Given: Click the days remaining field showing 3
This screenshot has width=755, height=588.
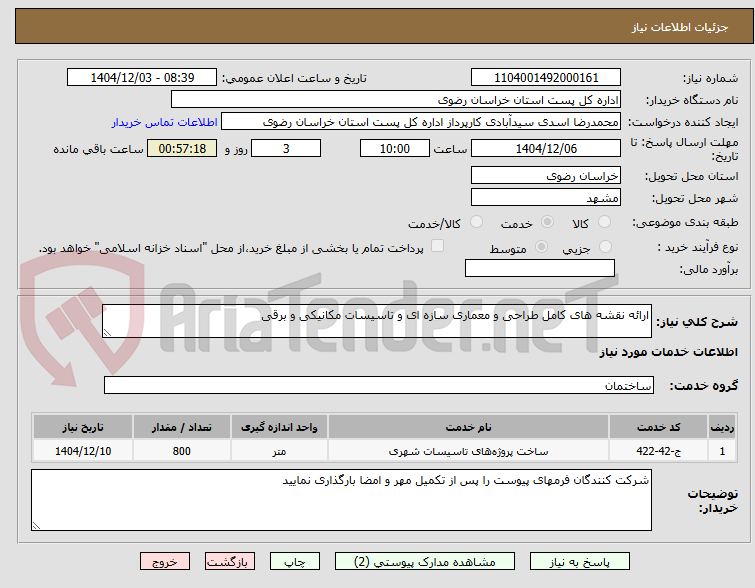Looking at the screenshot, I should click(286, 148).
